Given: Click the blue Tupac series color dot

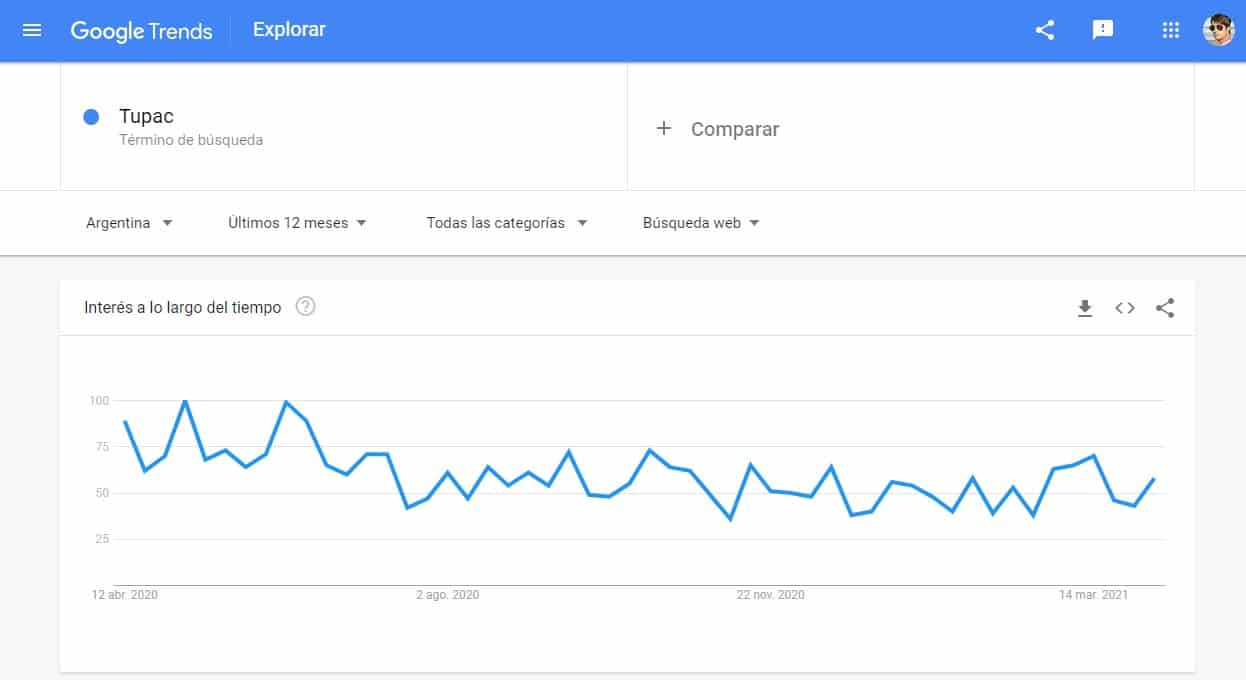Looking at the screenshot, I should coord(91,117).
